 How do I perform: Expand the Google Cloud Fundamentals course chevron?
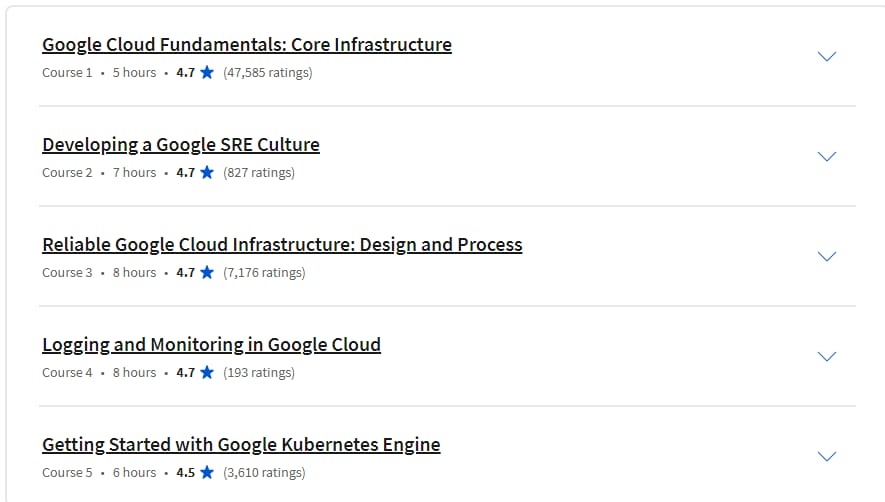pyautogui.click(x=827, y=57)
